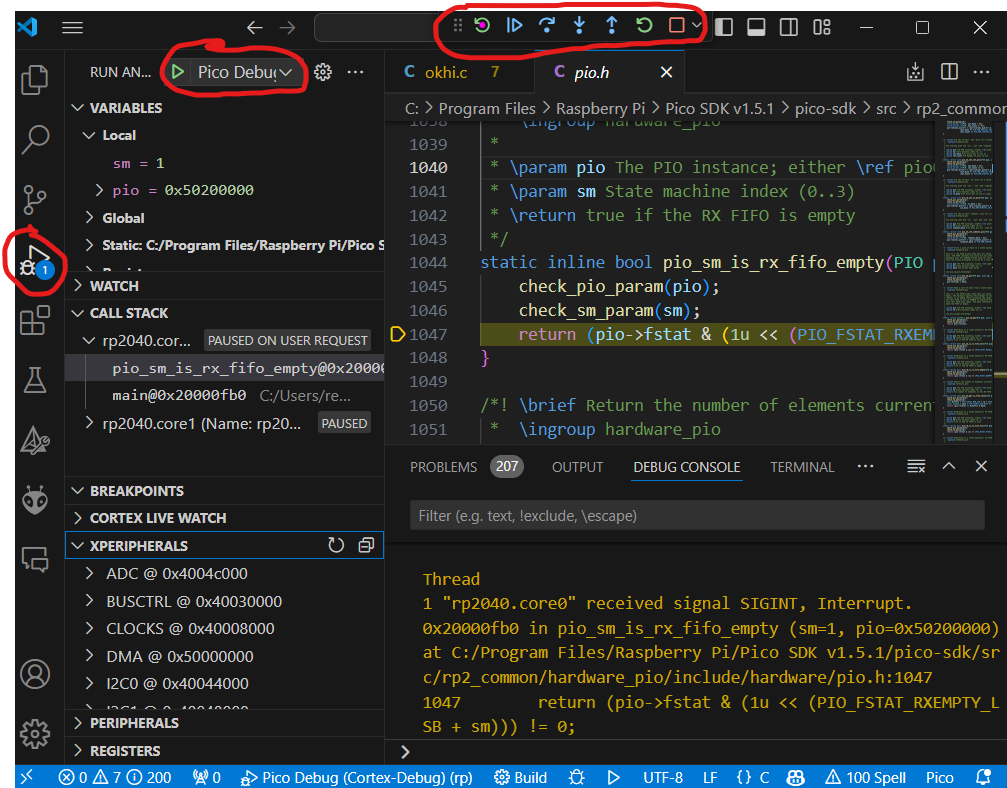Viewport: 1007px width, 788px height.
Task: Collapse all XPERIPHERALS entries
Action: (x=366, y=545)
